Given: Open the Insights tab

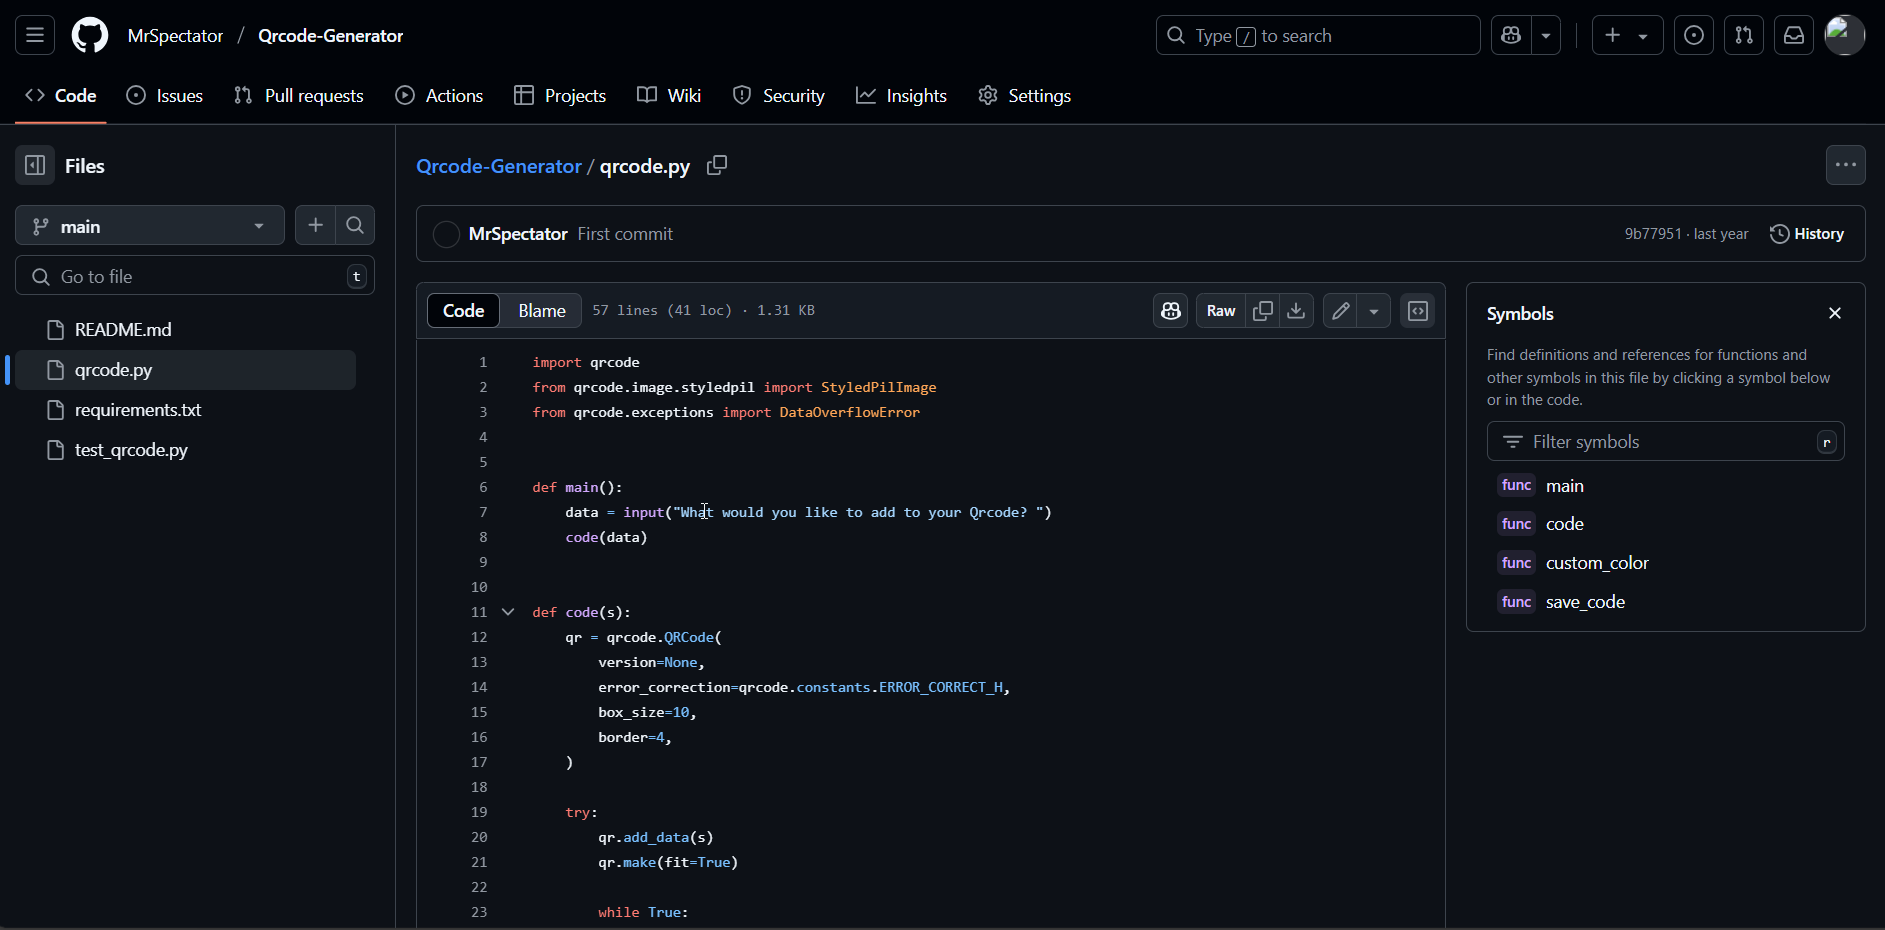Looking at the screenshot, I should 902,96.
